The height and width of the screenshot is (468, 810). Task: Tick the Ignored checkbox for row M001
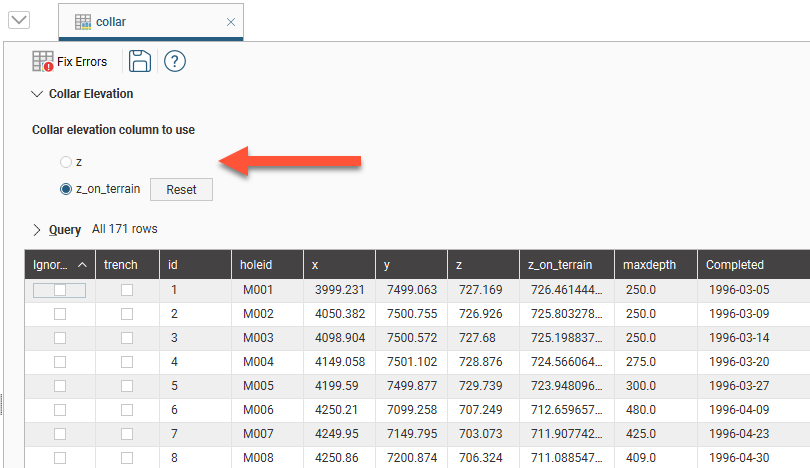(x=60, y=290)
